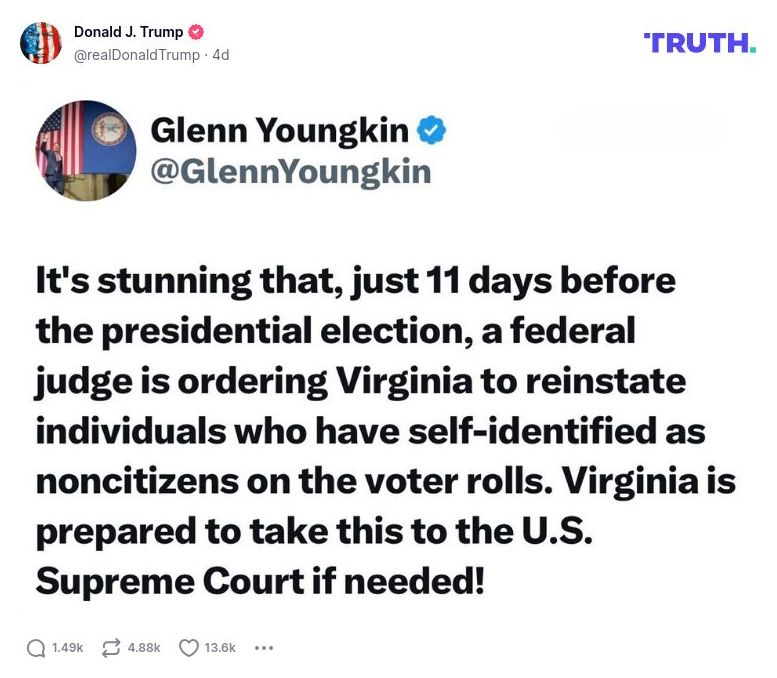The image size is (777, 678).
Task: Click the "Supreme Court if needed!" text line
Action: point(260,581)
